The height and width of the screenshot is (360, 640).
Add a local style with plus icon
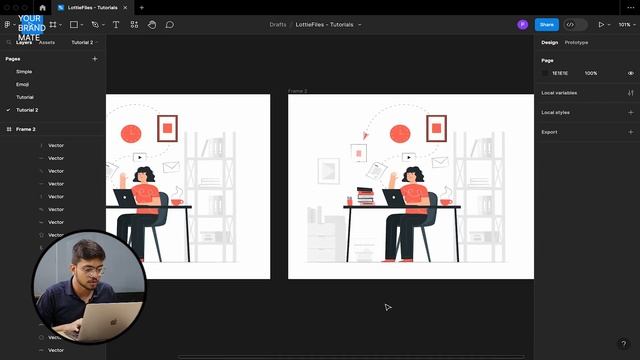[x=631, y=112]
